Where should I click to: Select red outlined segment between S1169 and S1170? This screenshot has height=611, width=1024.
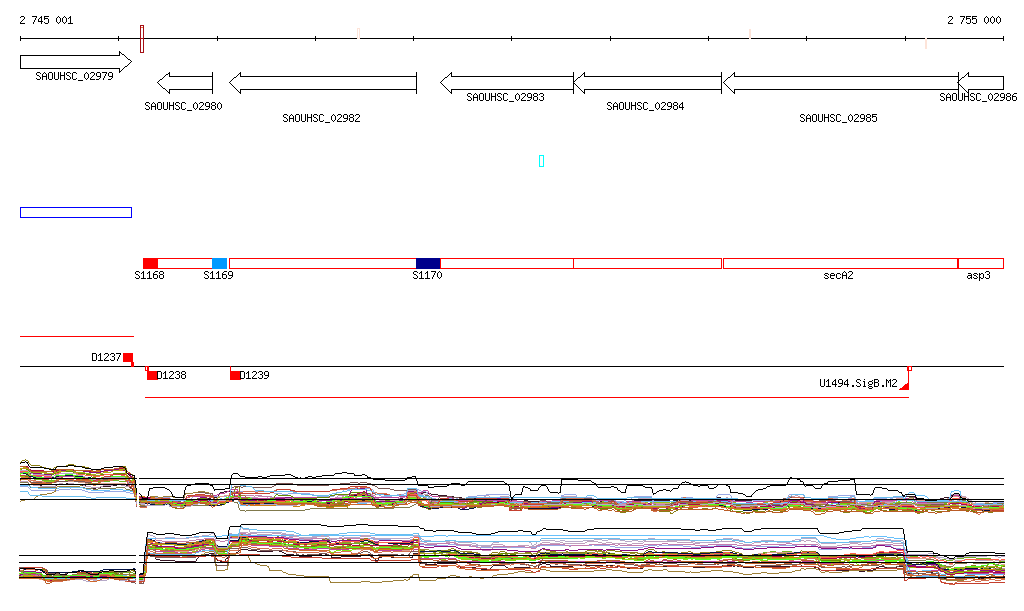(323, 264)
